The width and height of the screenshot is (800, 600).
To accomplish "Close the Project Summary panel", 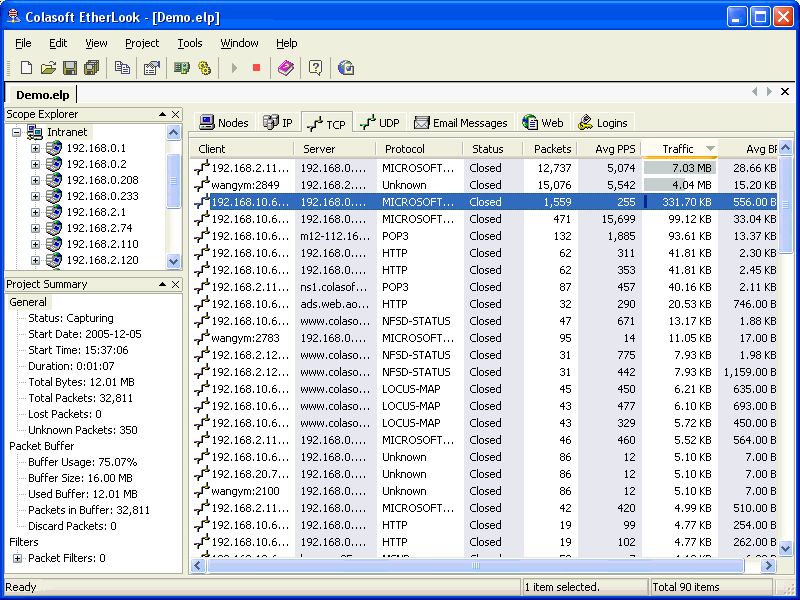I will point(176,284).
